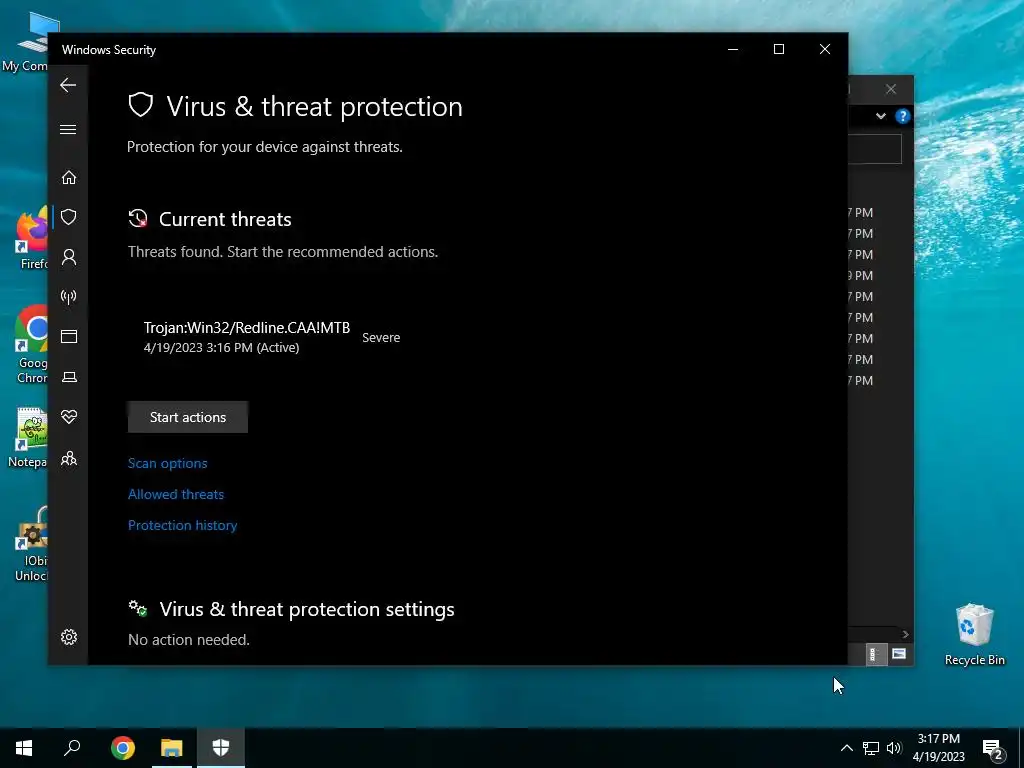
Task: Close the background File Explorer window
Action: 891,89
